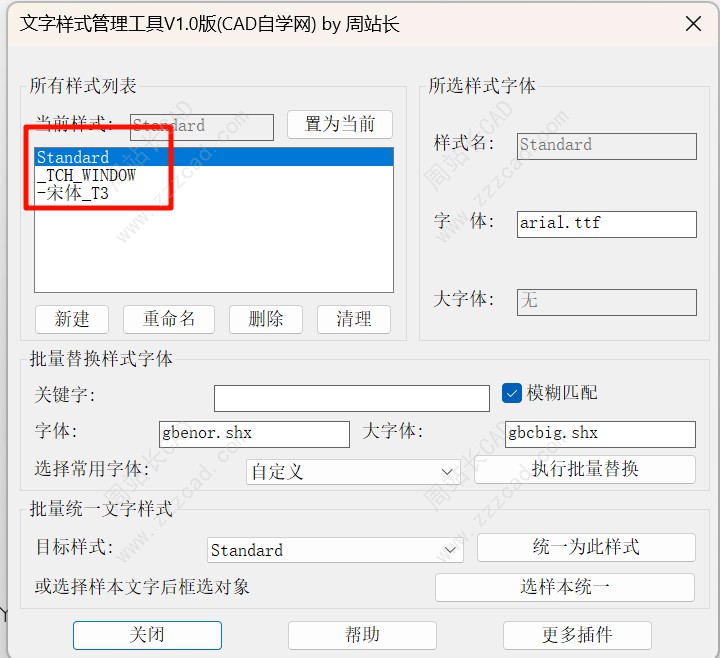Click the gbenor.shx font input field
Viewport: 720px width, 658px height.
click(x=254, y=433)
